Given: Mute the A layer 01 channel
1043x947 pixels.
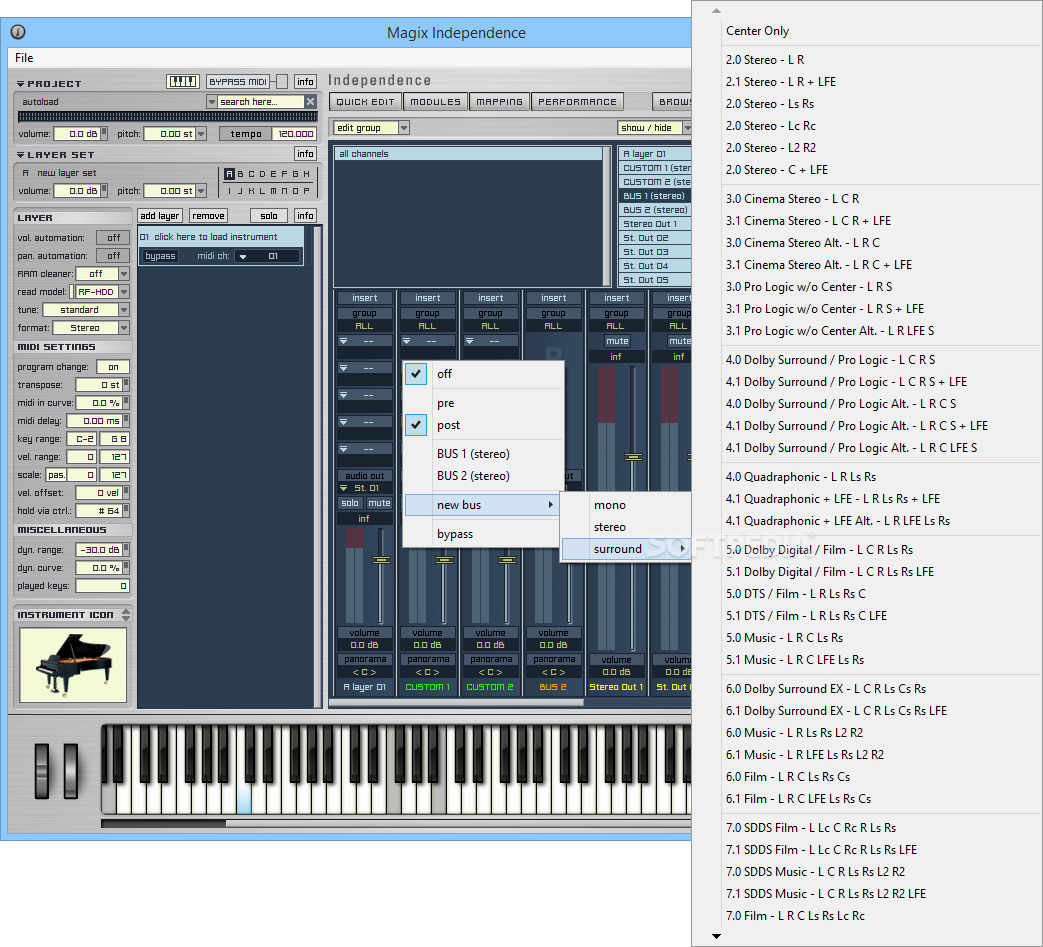Looking at the screenshot, I should point(378,503).
